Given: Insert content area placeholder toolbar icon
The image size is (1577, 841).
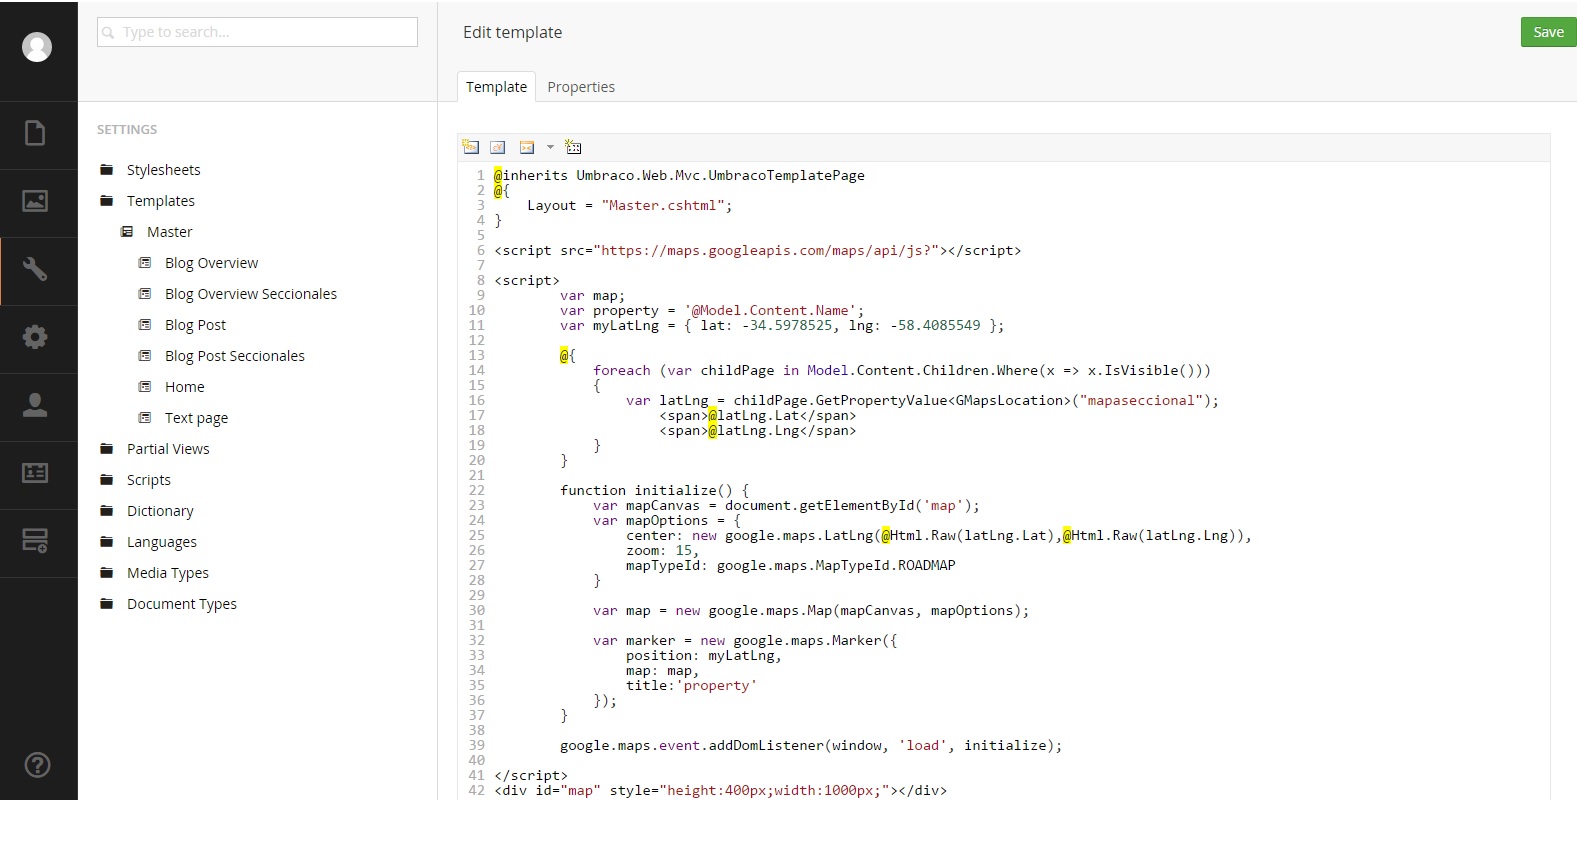Looking at the screenshot, I should tap(573, 147).
